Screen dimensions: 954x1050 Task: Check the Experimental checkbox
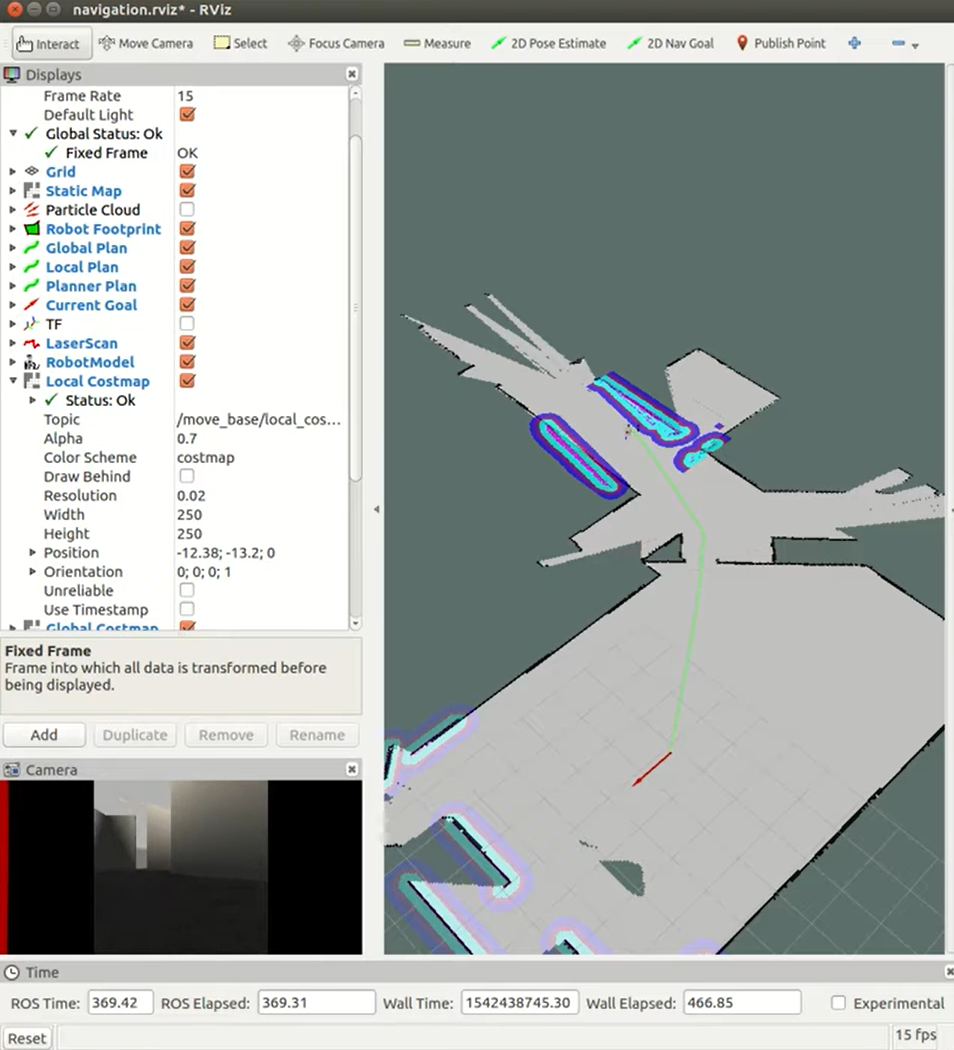(x=837, y=1002)
